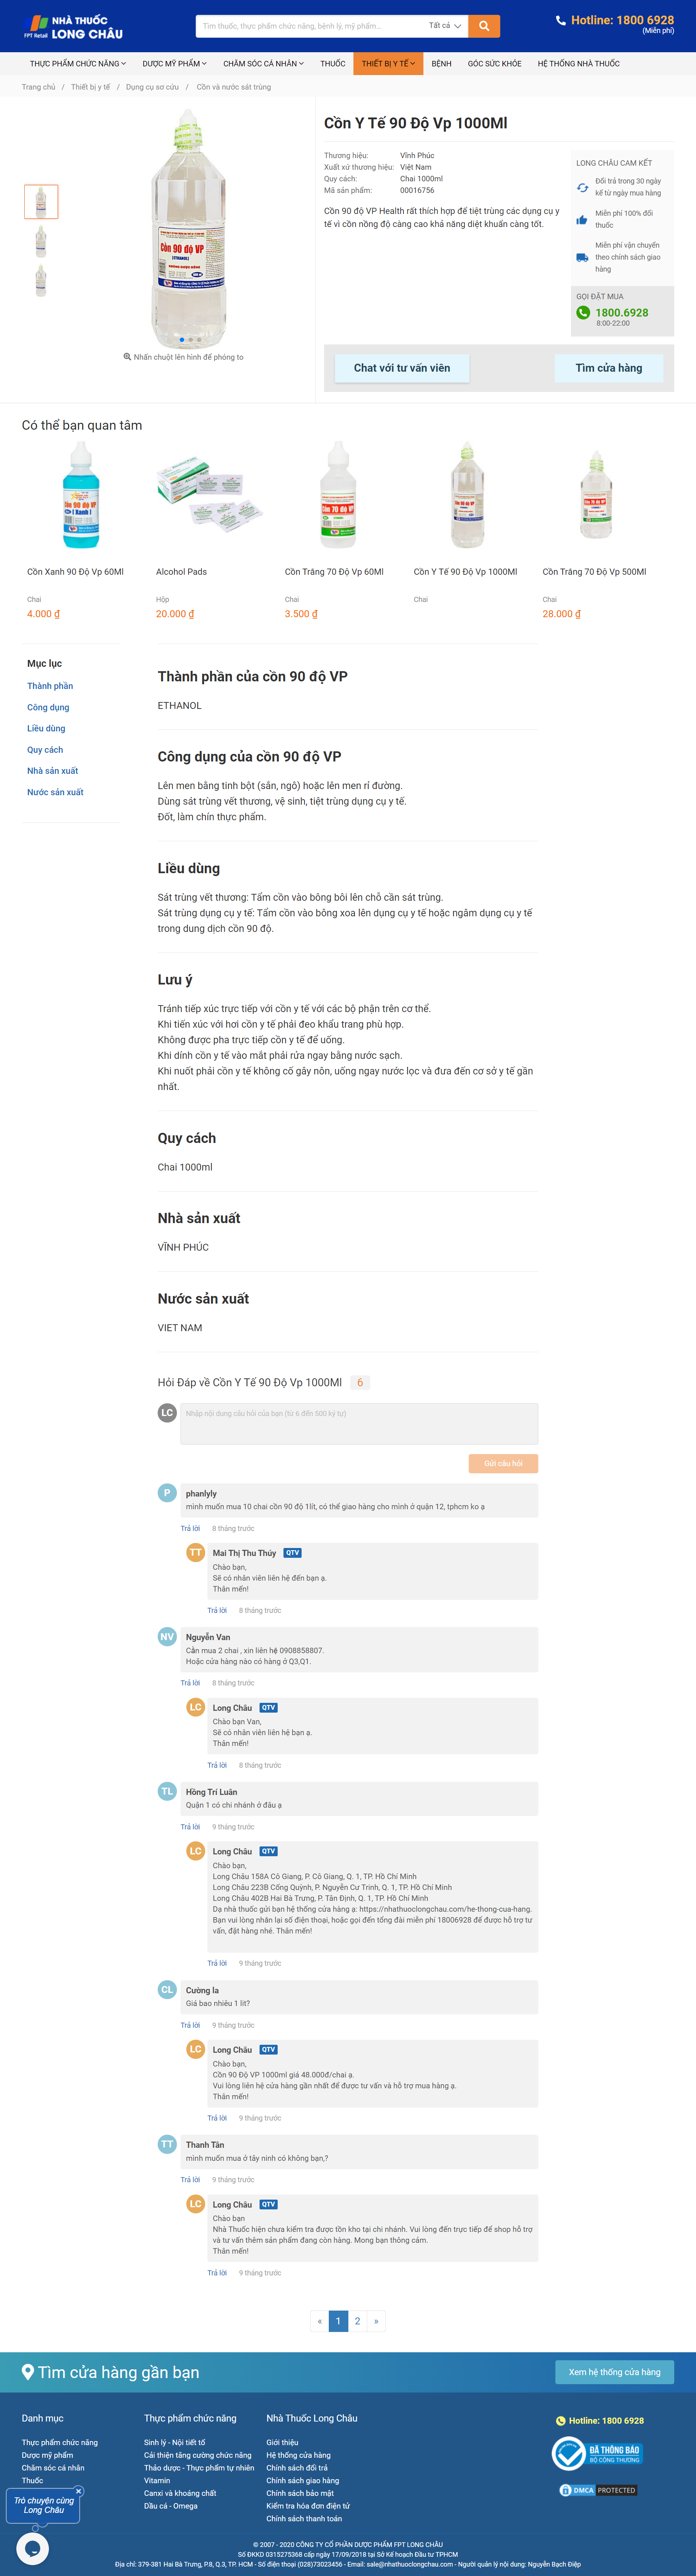Click the DMCA PROTECTED badge
This screenshot has height=2576, width=696.
coord(598,2490)
